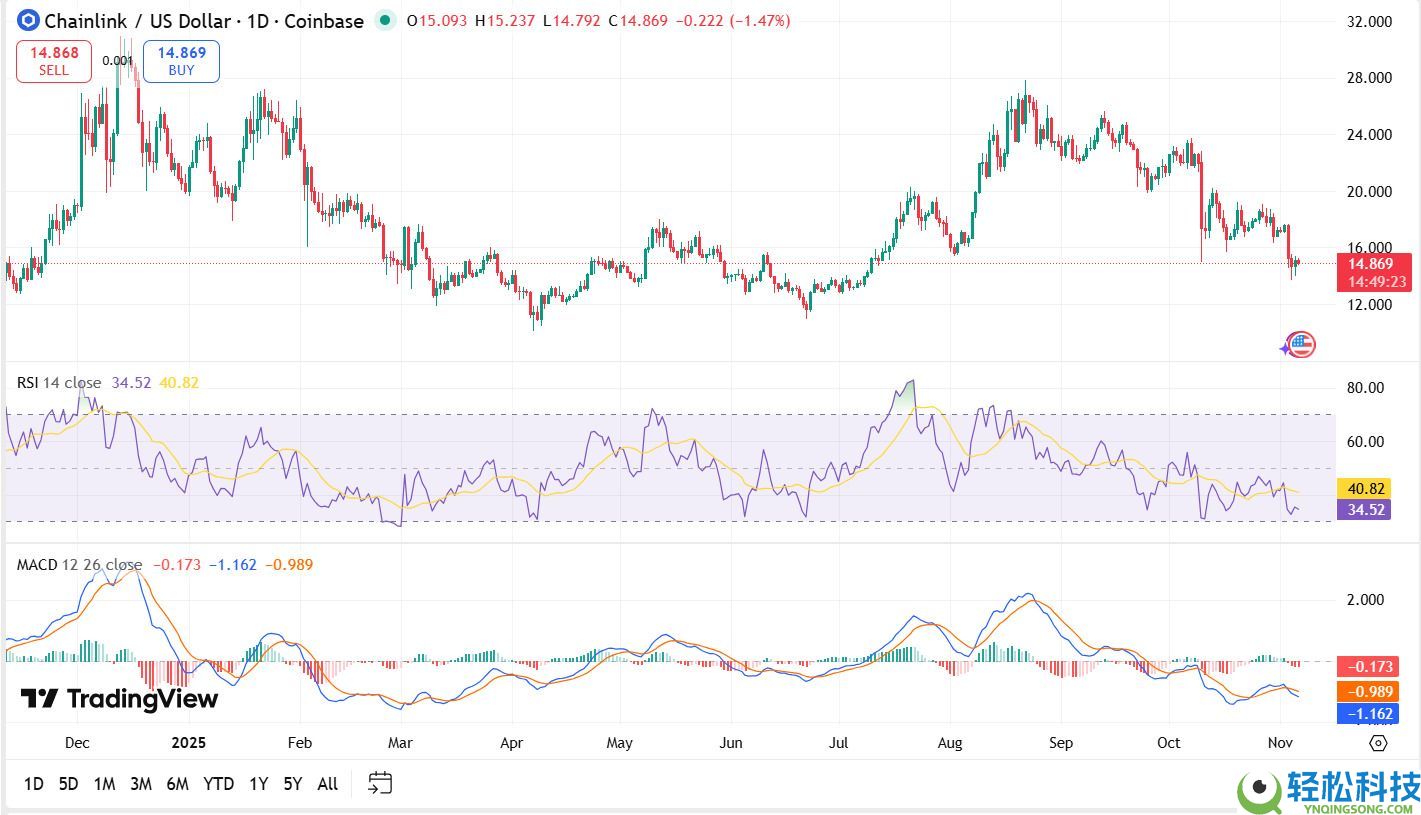
Task: Click the 24.000 price axis label
Action: (x=1370, y=135)
